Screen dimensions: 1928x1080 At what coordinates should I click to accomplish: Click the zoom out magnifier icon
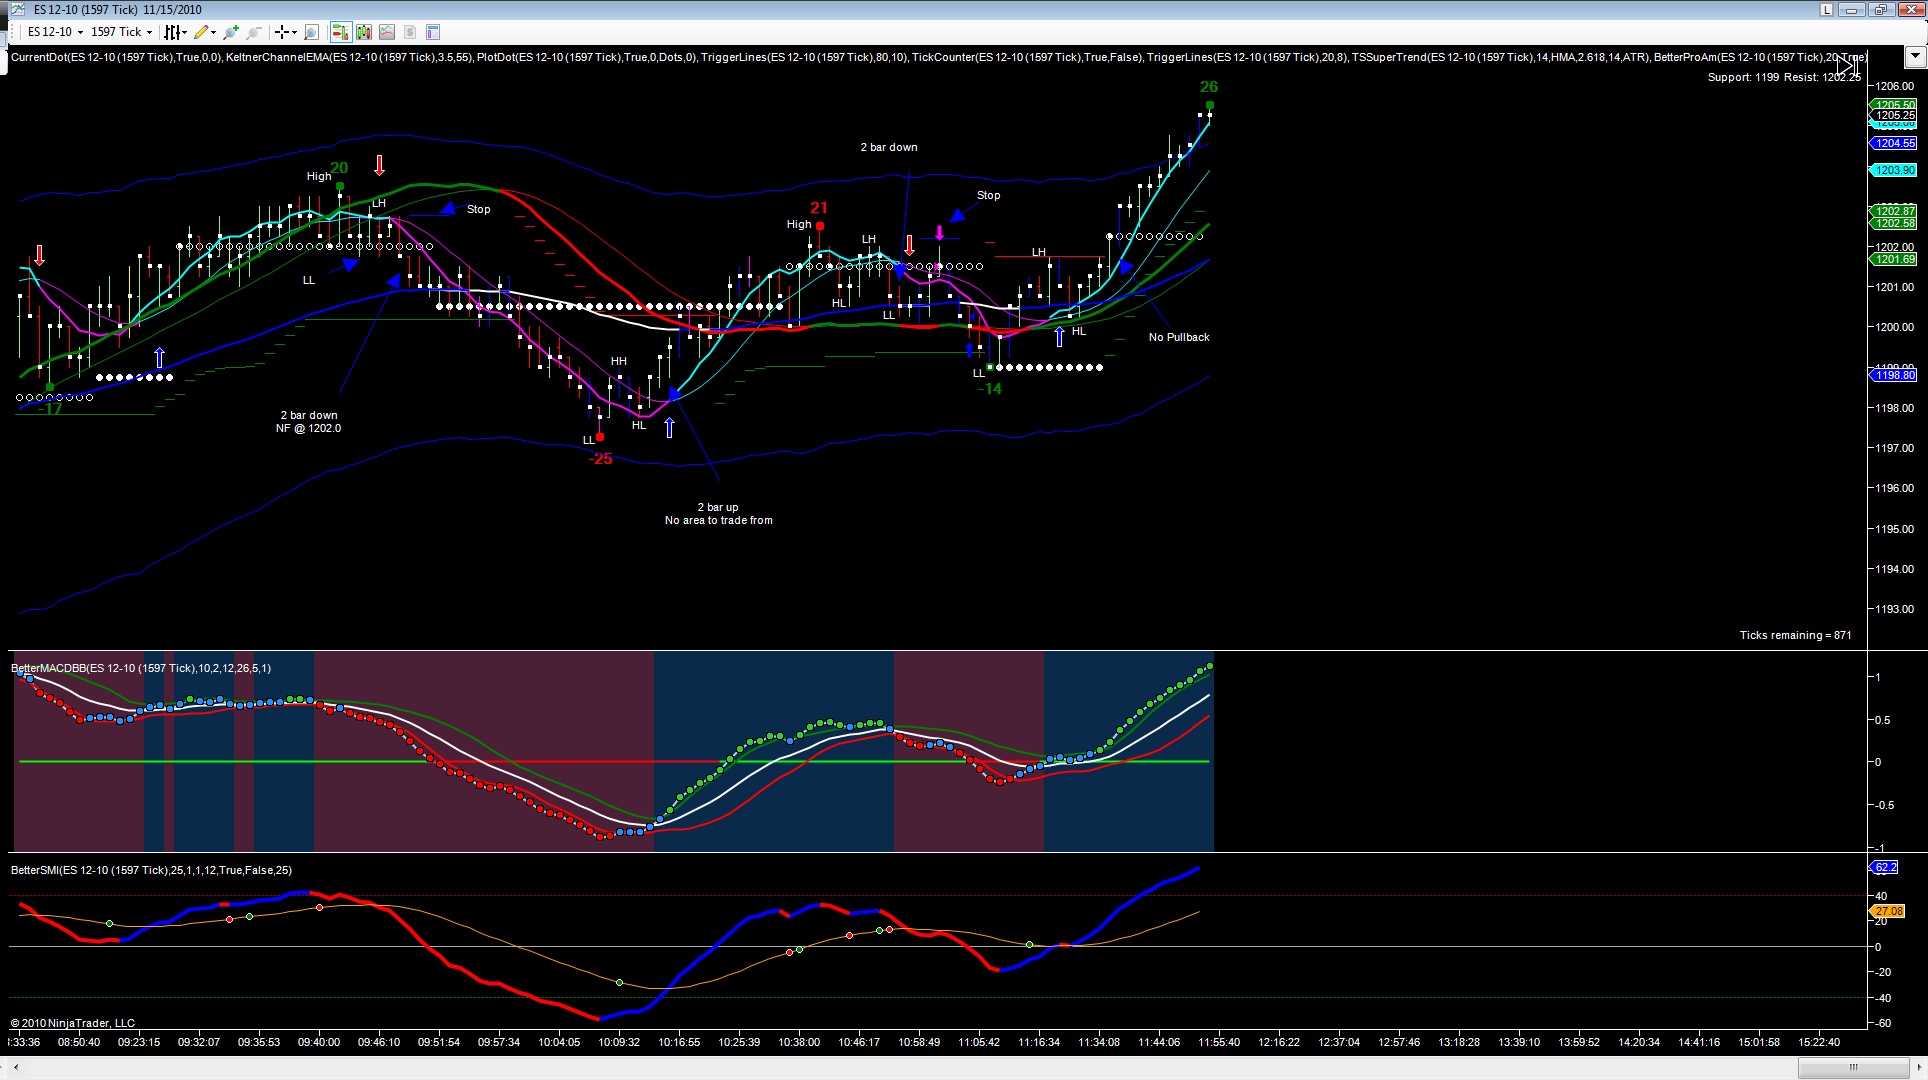(254, 32)
